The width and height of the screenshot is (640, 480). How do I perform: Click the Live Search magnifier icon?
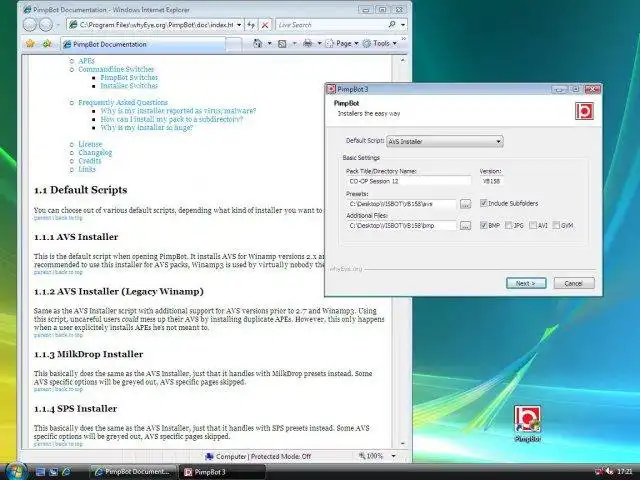[392, 24]
